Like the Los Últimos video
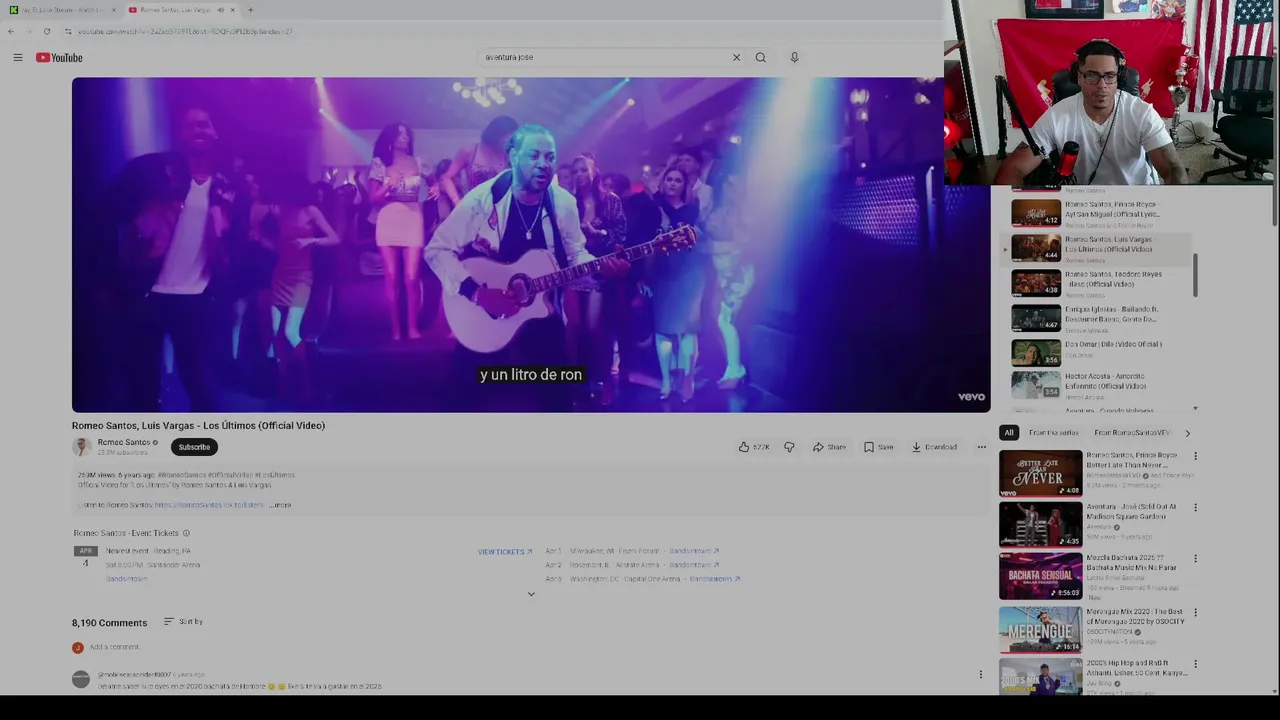Image resolution: width=1280 pixels, height=720 pixels. (754, 447)
